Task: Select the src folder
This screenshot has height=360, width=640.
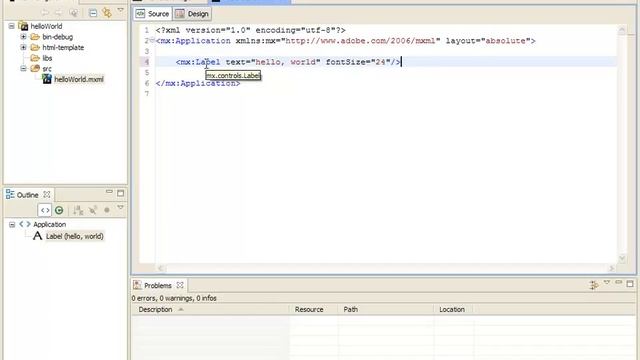Action: point(47,69)
